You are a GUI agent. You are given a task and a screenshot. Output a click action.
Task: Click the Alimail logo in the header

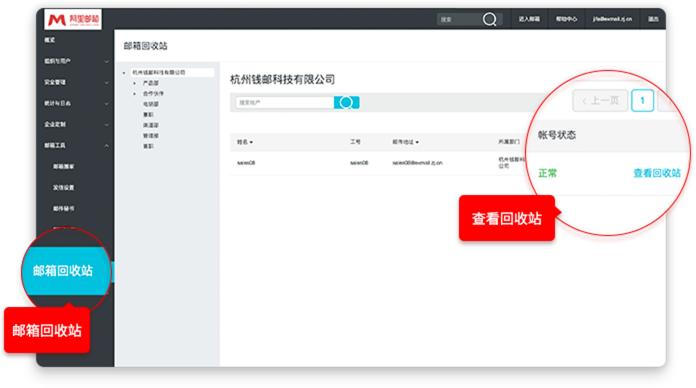73,19
